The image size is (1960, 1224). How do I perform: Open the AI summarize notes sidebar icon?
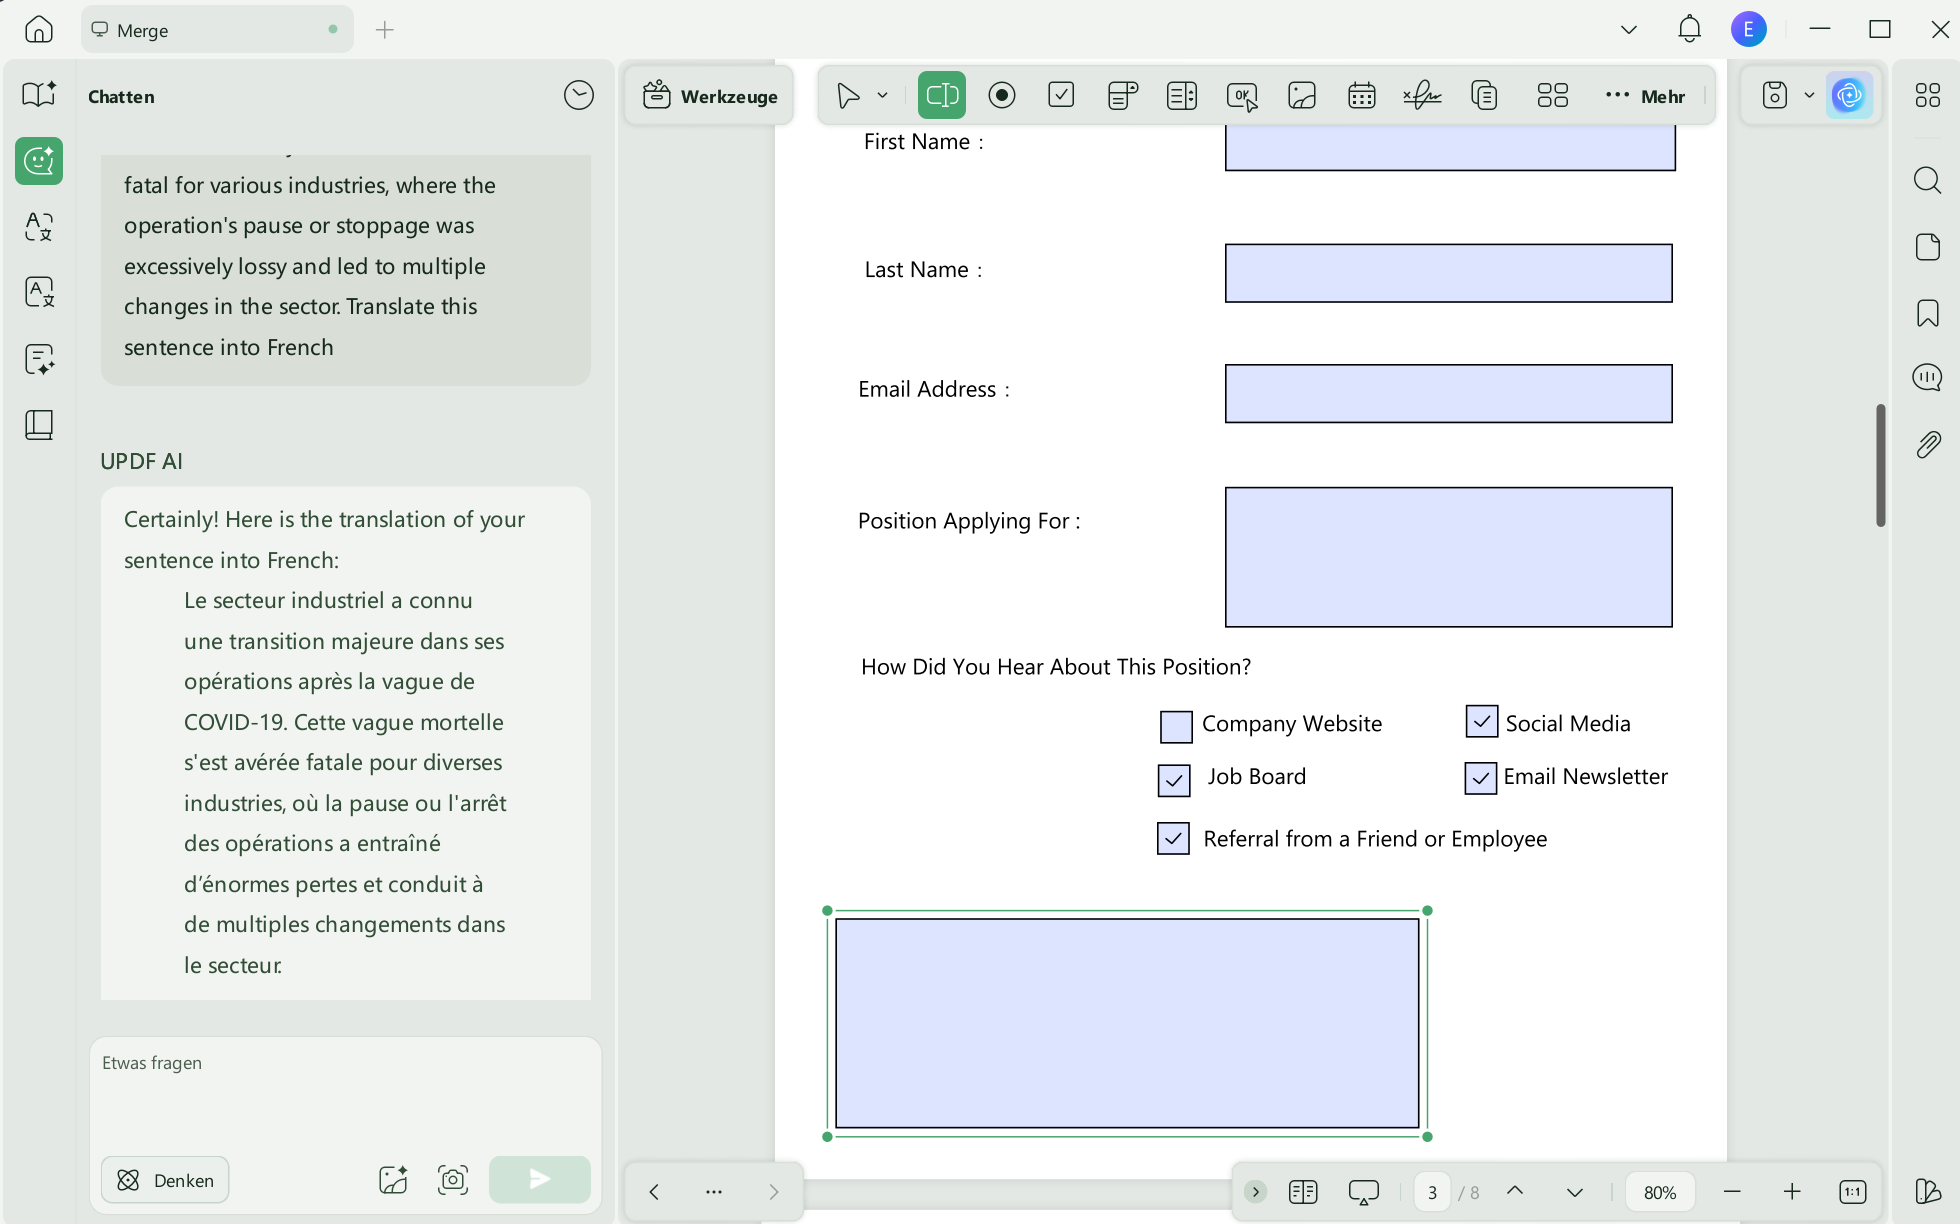(x=39, y=359)
